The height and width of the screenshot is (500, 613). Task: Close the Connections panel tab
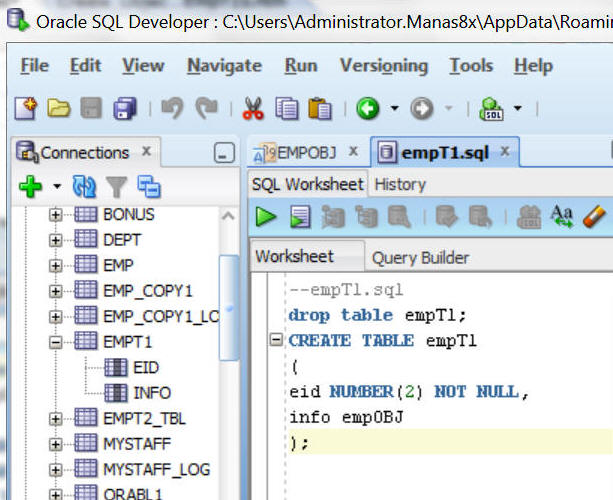coord(146,151)
